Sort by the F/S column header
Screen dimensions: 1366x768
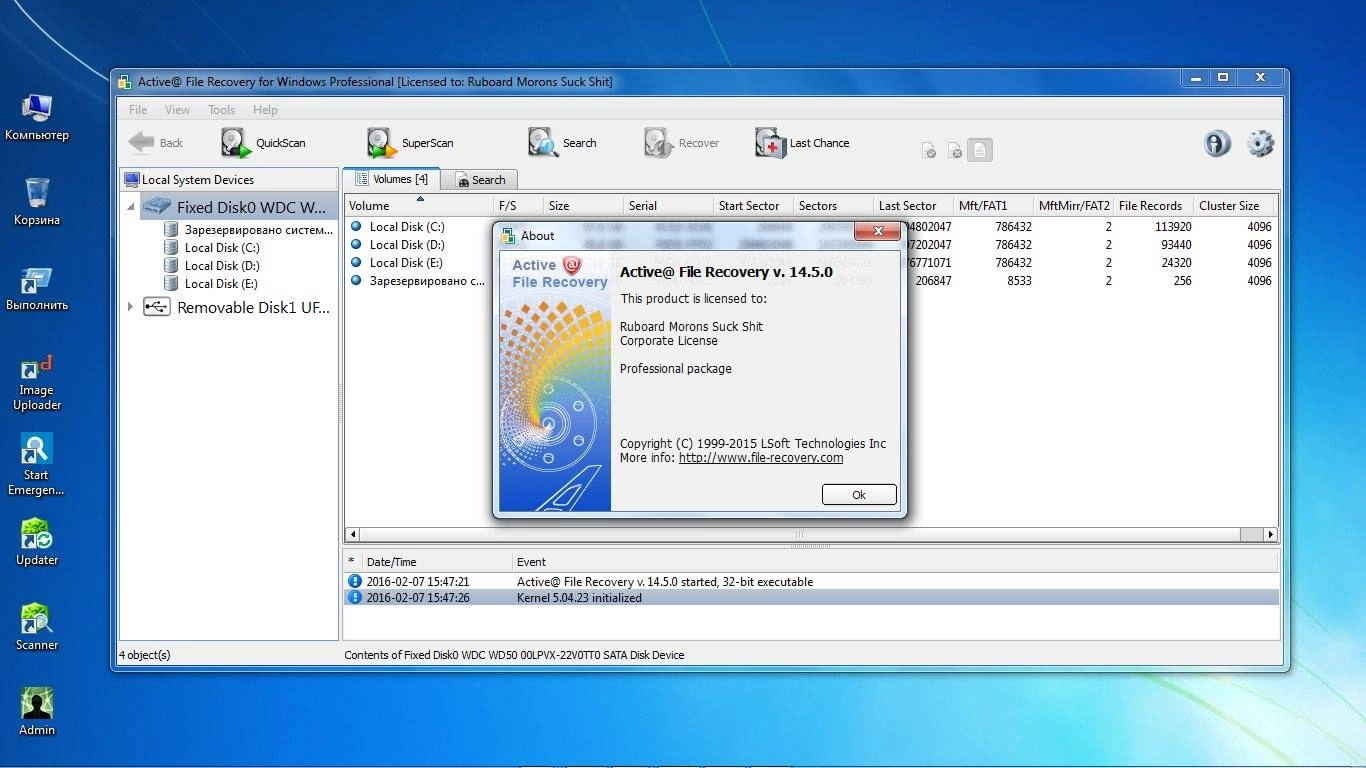(519, 206)
